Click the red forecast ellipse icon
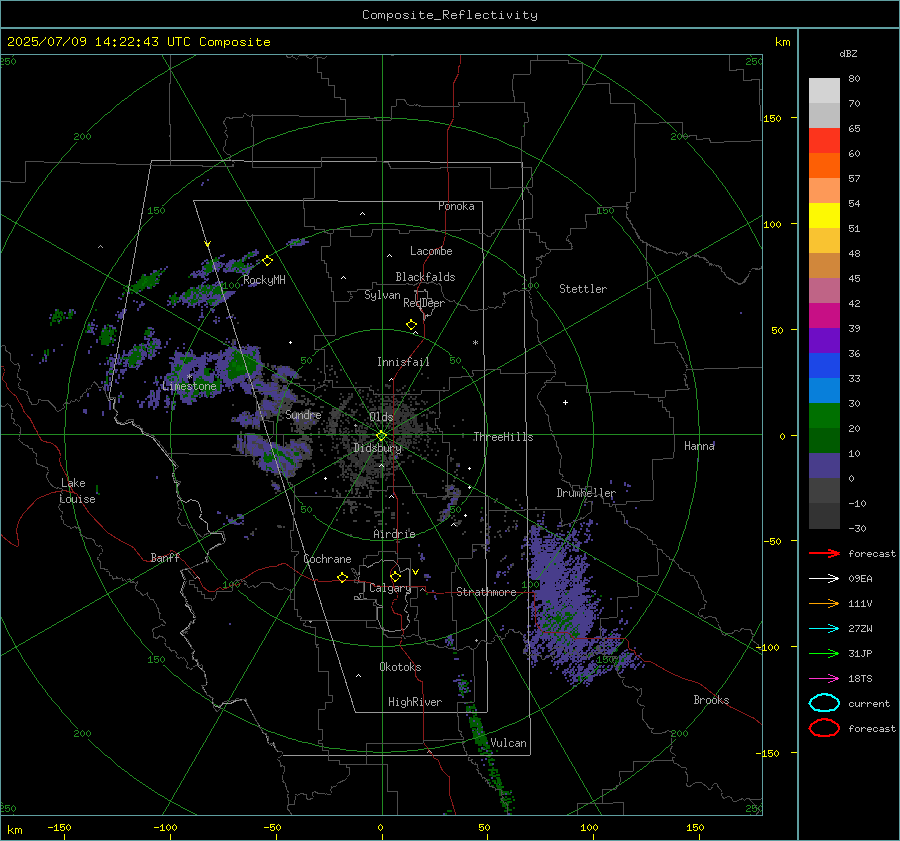 824,728
